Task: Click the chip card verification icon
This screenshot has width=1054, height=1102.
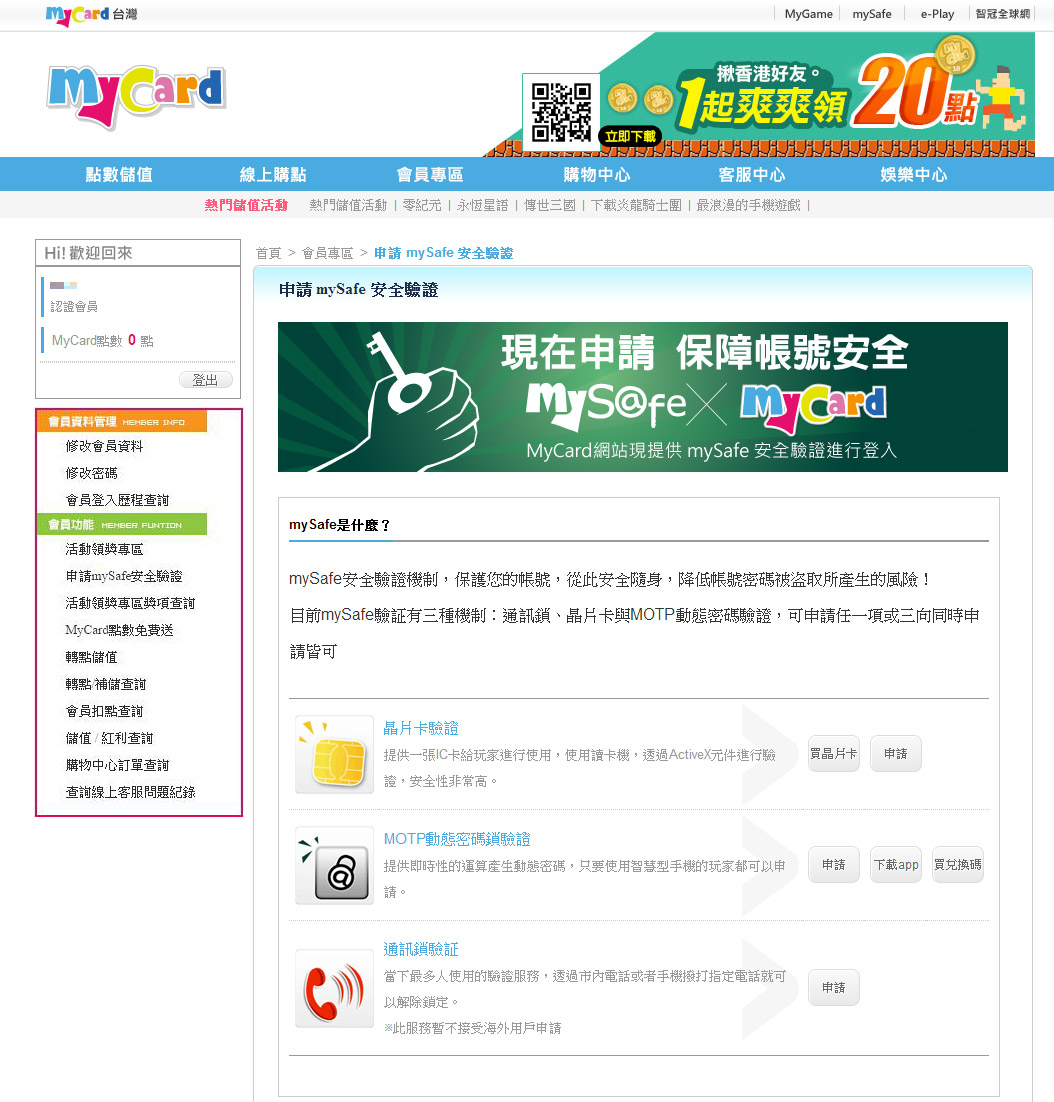Action: [334, 755]
